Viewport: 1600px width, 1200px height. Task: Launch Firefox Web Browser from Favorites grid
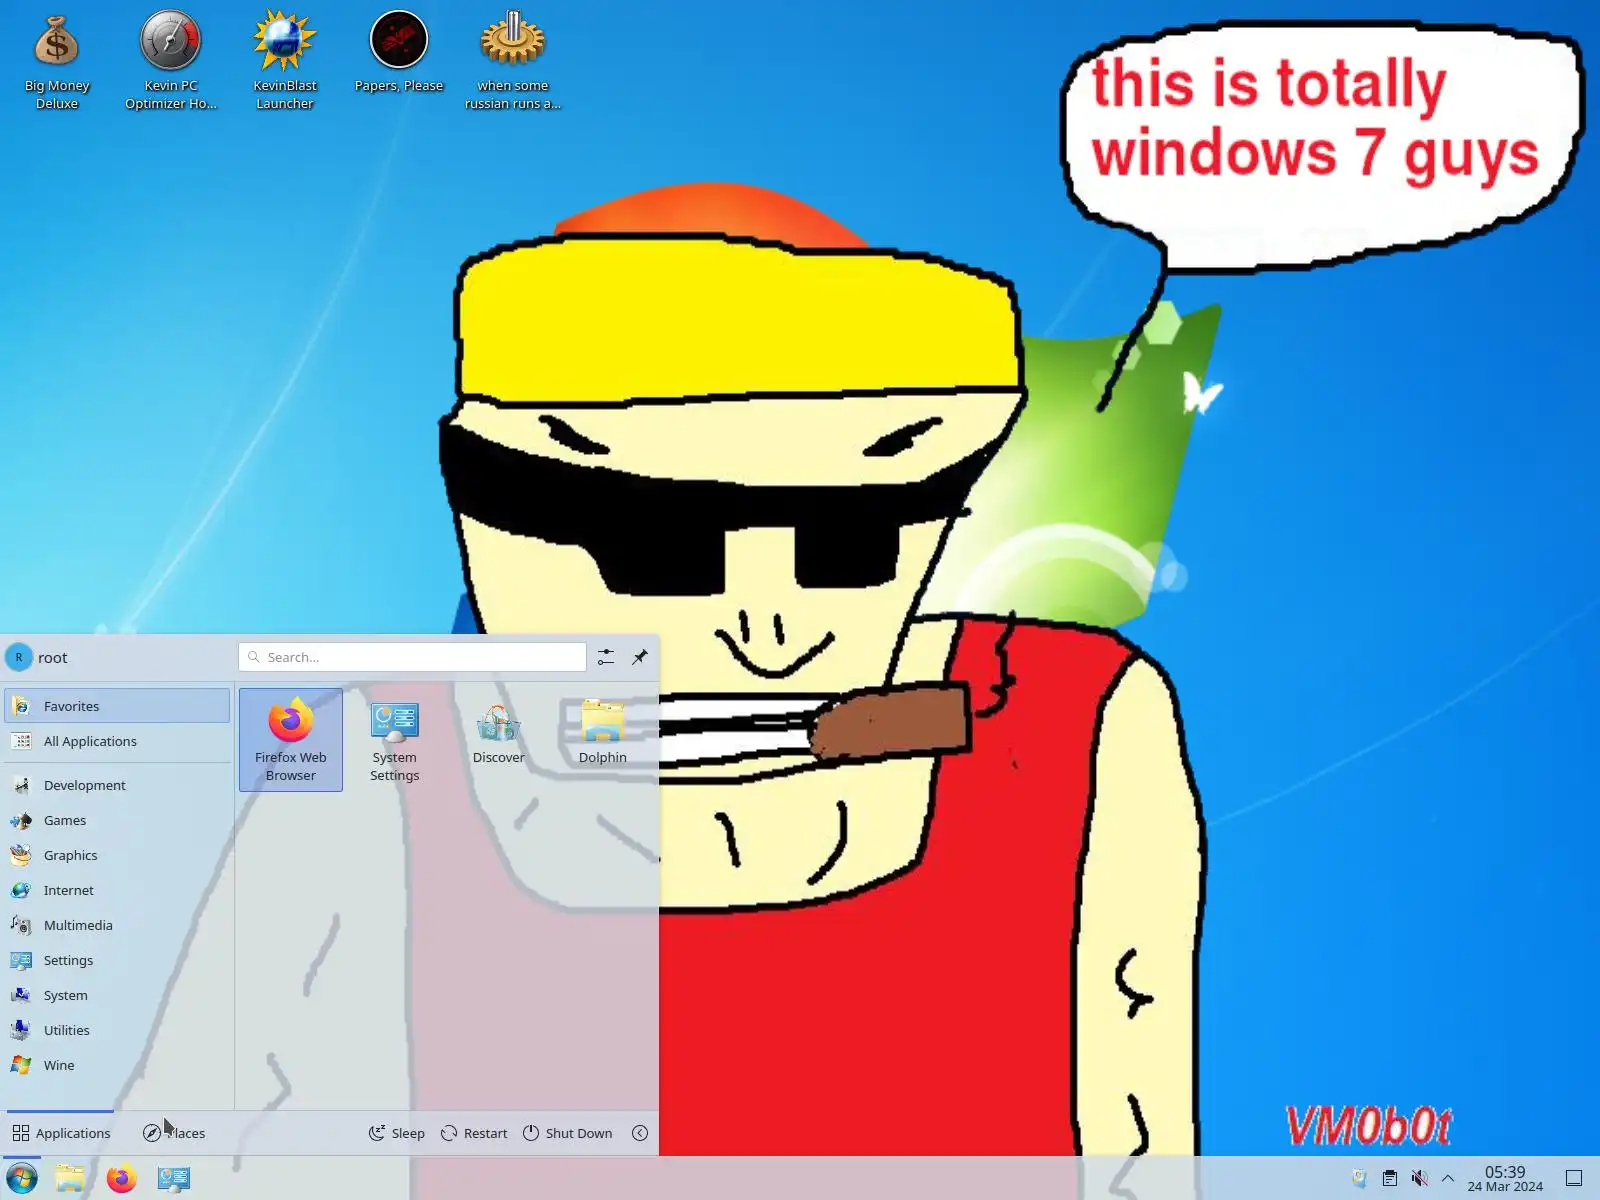[291, 740]
